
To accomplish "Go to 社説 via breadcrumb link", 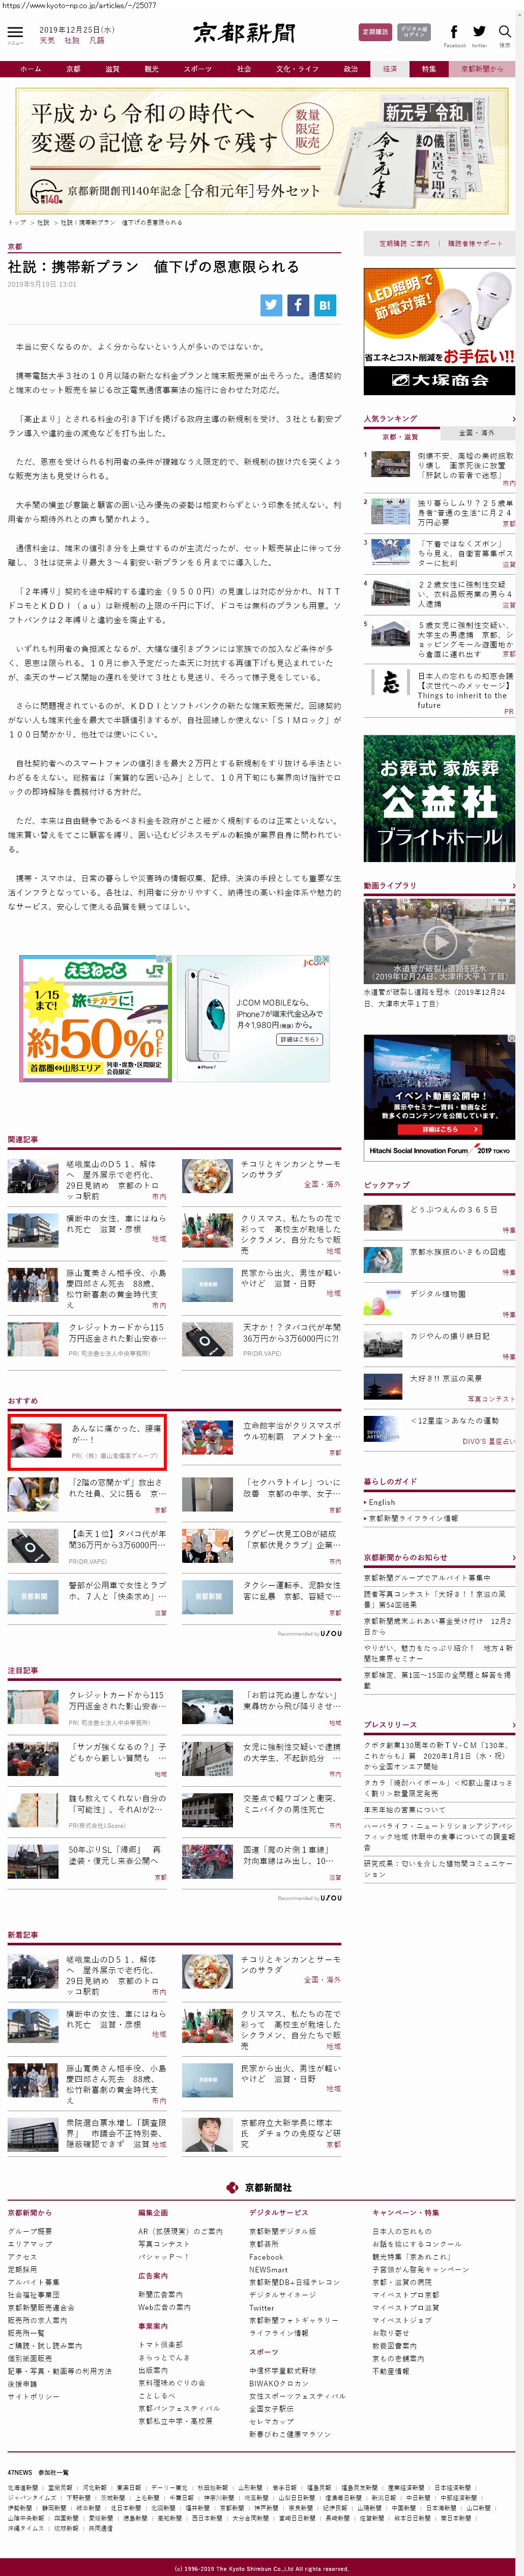I will pos(43,223).
